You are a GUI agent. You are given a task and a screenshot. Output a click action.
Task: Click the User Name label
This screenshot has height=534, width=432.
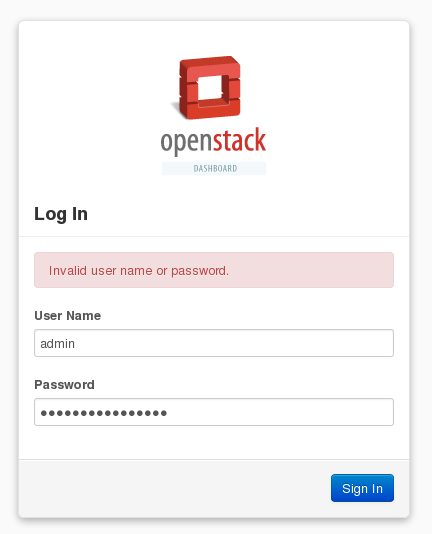(x=67, y=316)
